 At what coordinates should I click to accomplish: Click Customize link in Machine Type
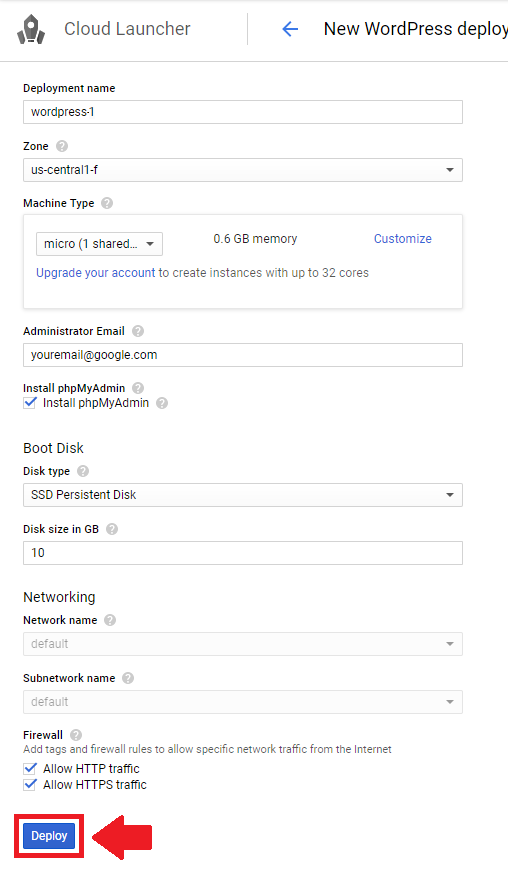[403, 239]
